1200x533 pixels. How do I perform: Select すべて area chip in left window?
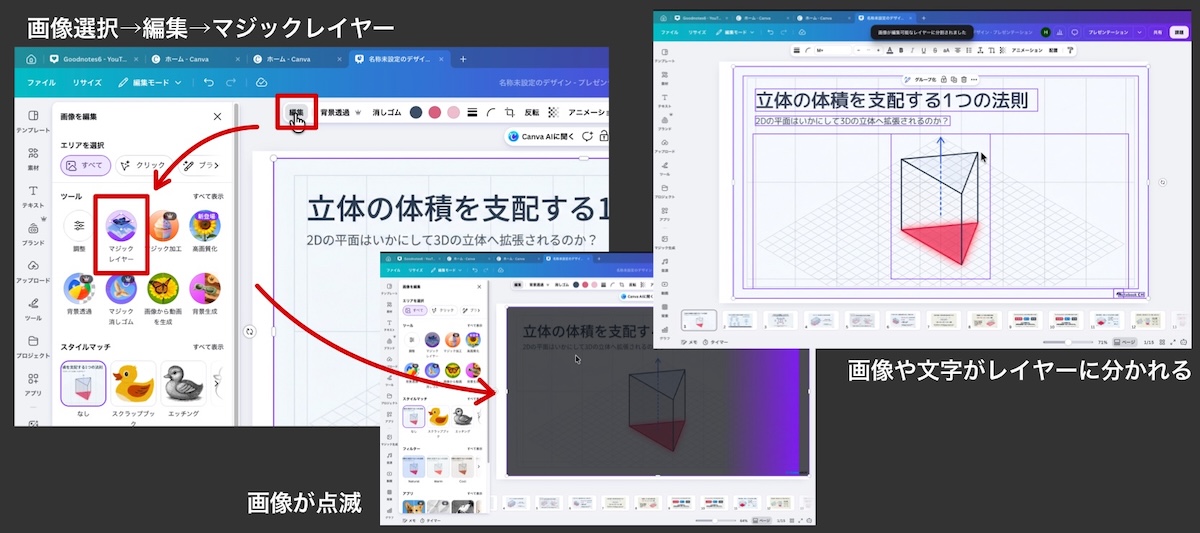click(85, 166)
